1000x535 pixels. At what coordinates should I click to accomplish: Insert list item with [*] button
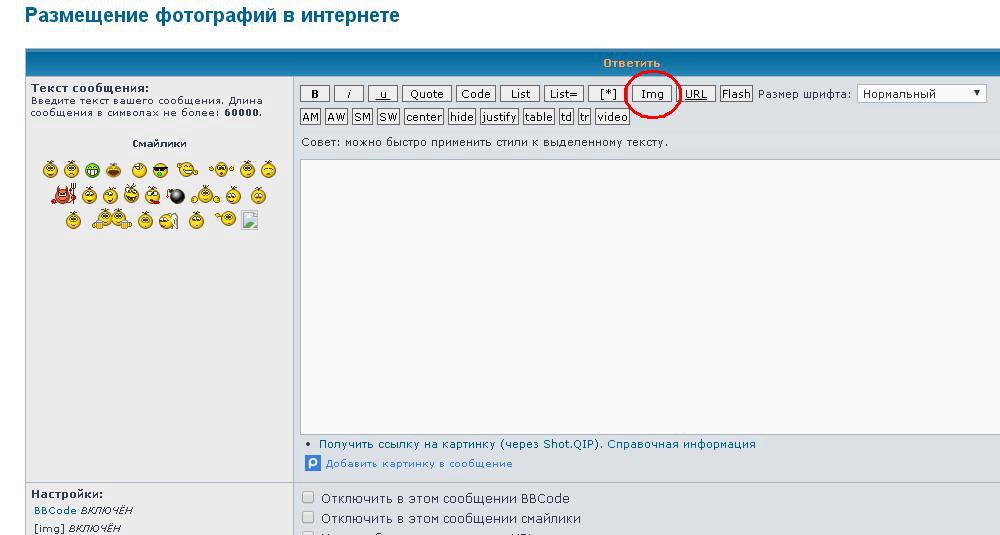click(x=608, y=94)
